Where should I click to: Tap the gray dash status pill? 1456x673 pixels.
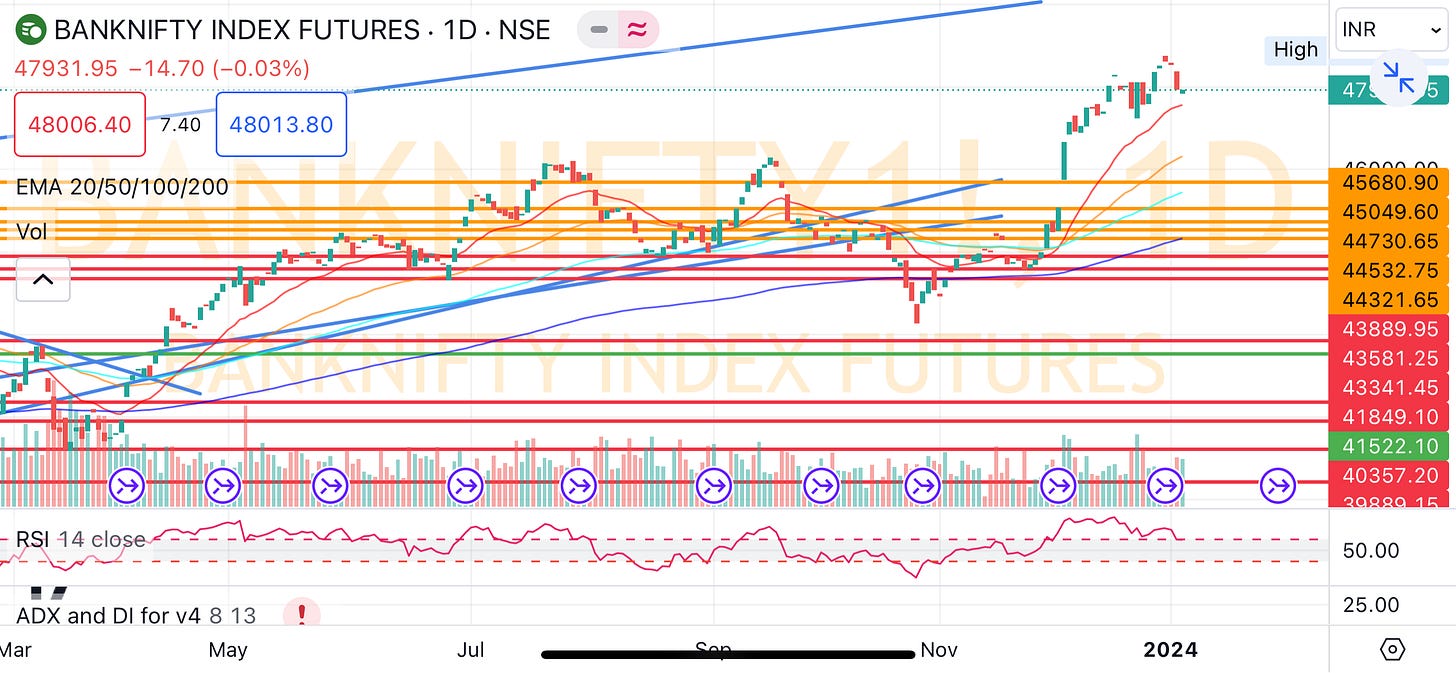(599, 30)
